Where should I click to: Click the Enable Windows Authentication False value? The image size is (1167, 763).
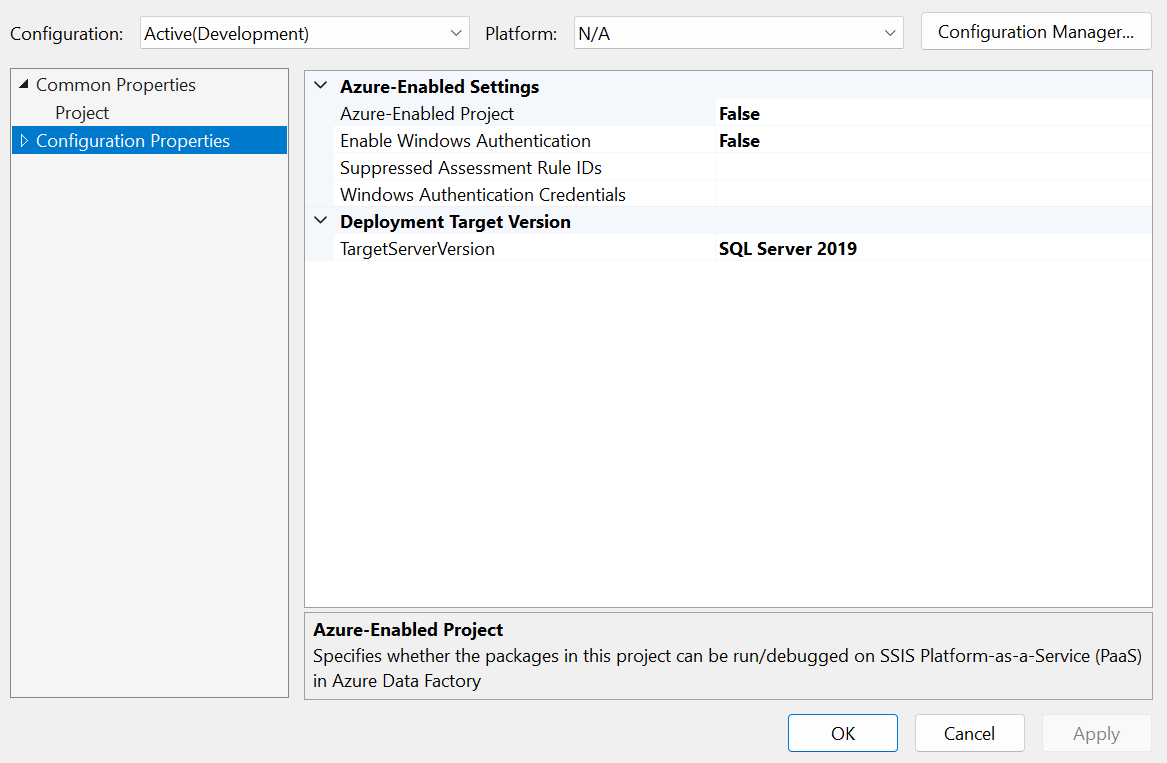point(739,141)
